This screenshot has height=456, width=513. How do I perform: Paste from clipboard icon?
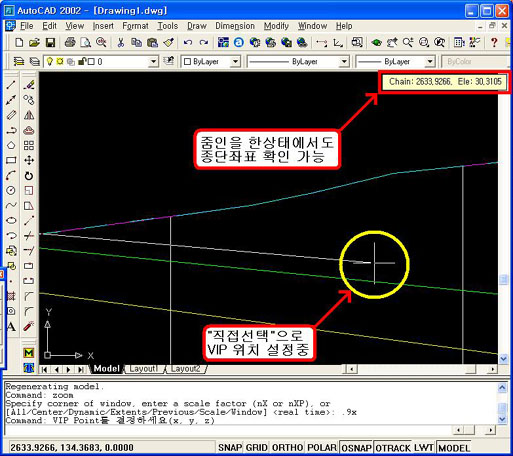pos(152,43)
